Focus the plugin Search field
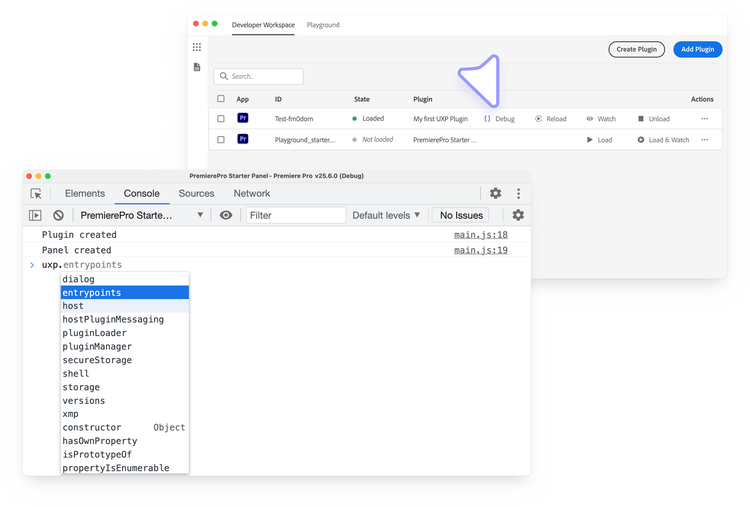The width and height of the screenshot is (750, 507). pyautogui.click(x=258, y=76)
